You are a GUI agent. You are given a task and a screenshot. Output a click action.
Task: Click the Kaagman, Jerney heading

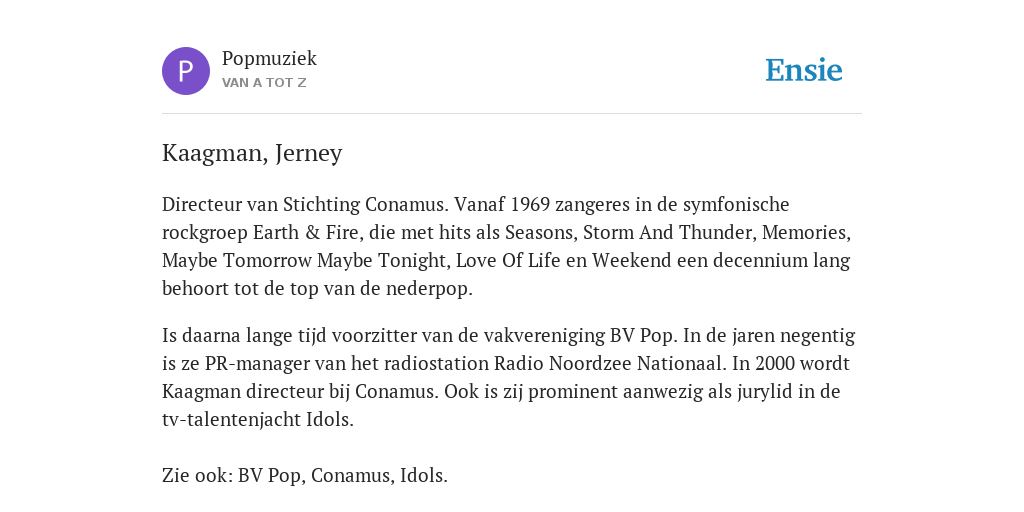pyautogui.click(x=252, y=153)
